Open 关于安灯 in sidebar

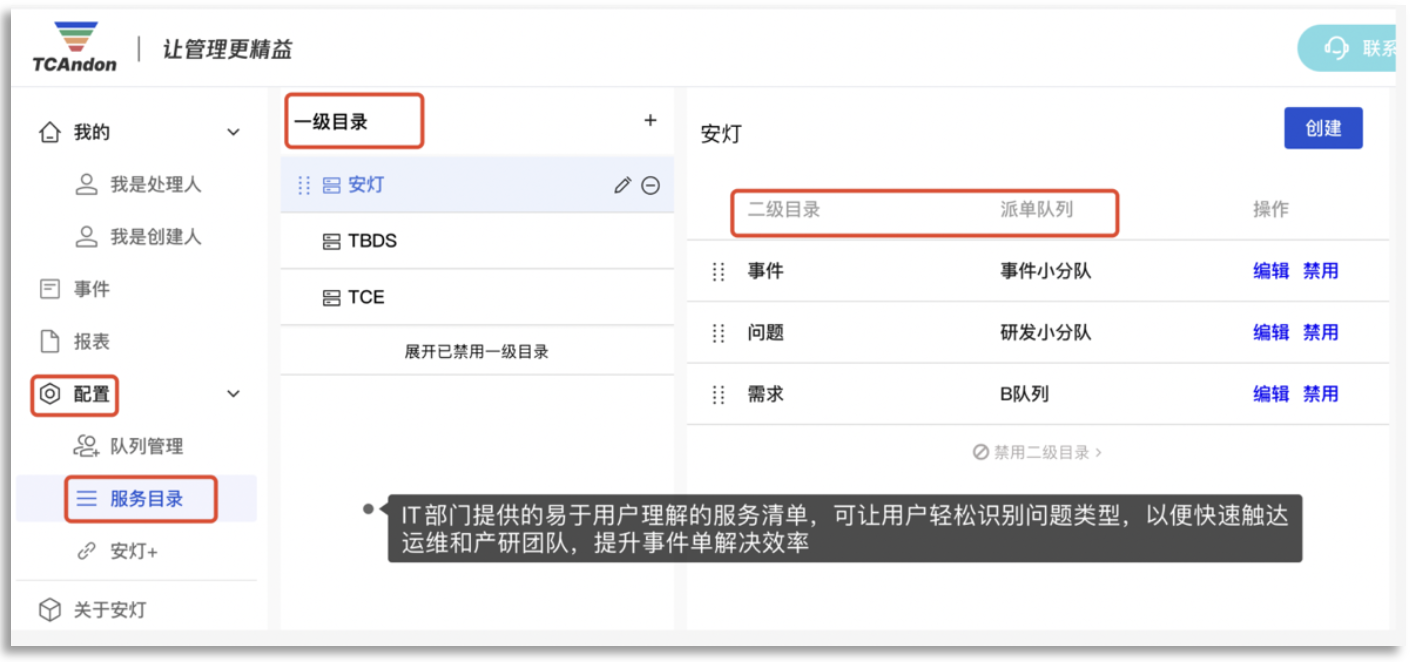coord(110,609)
